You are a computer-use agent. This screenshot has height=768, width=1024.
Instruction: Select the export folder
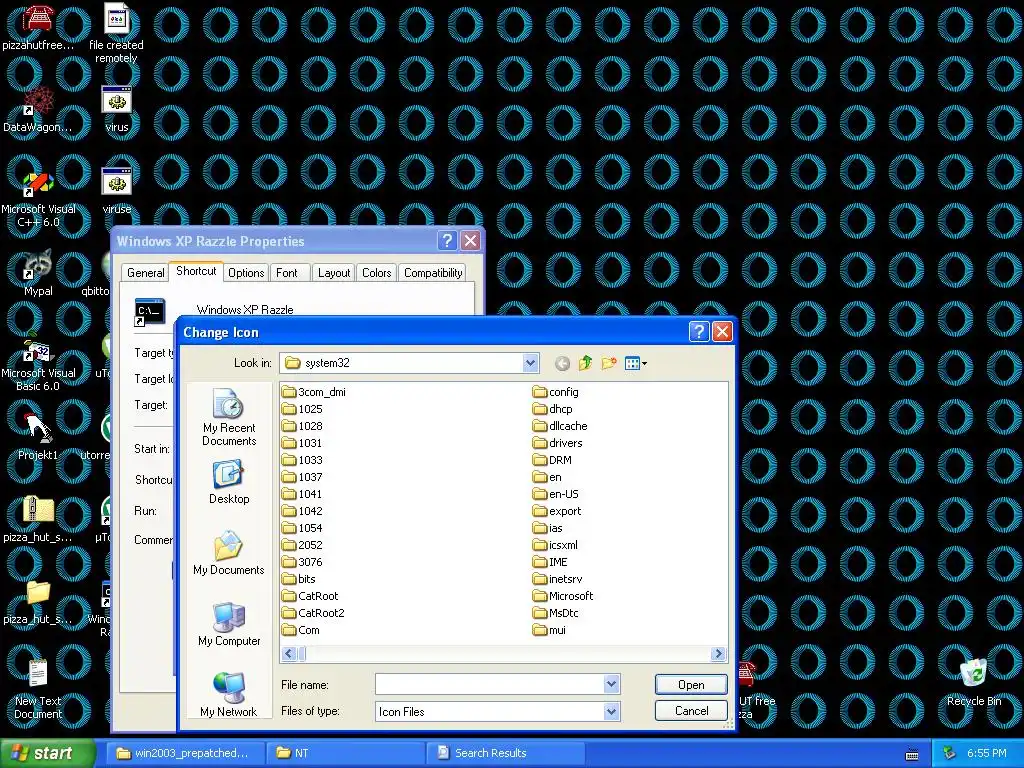coord(557,511)
